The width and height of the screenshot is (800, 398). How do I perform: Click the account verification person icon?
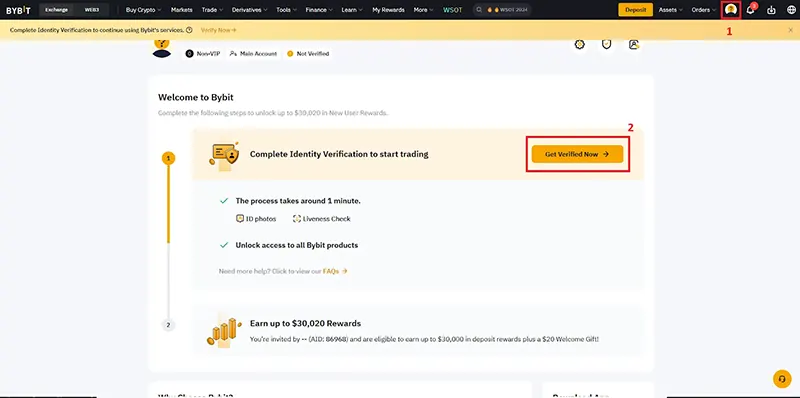coord(634,44)
